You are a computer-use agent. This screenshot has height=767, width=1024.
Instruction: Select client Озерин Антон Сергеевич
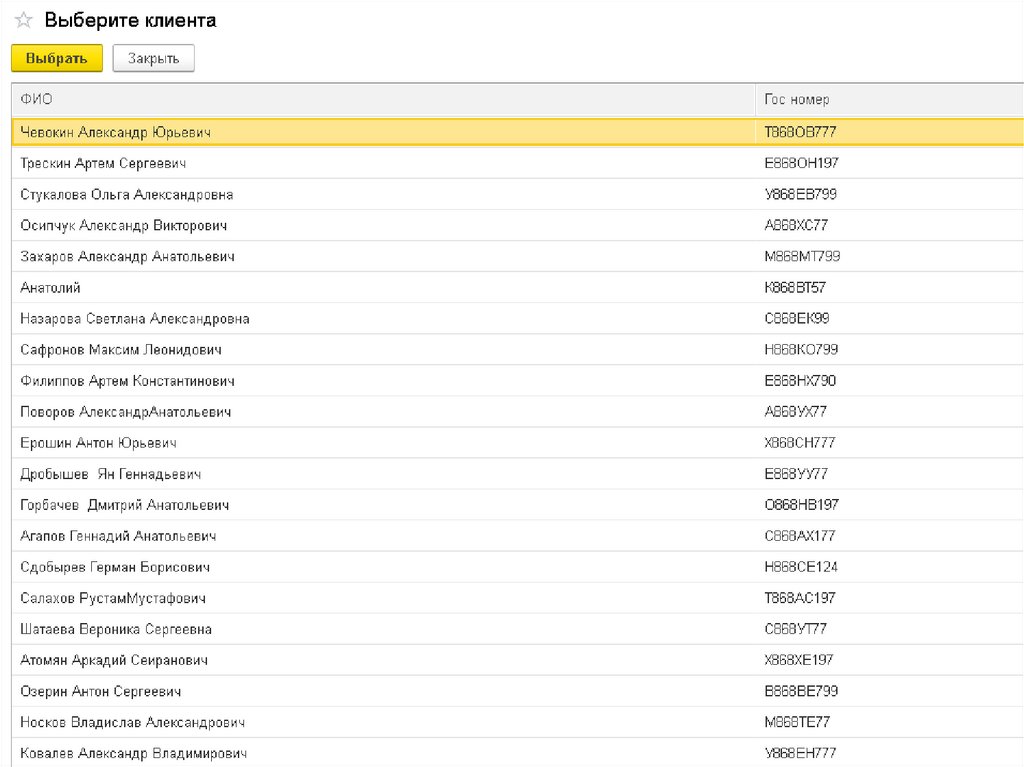[x=100, y=691]
